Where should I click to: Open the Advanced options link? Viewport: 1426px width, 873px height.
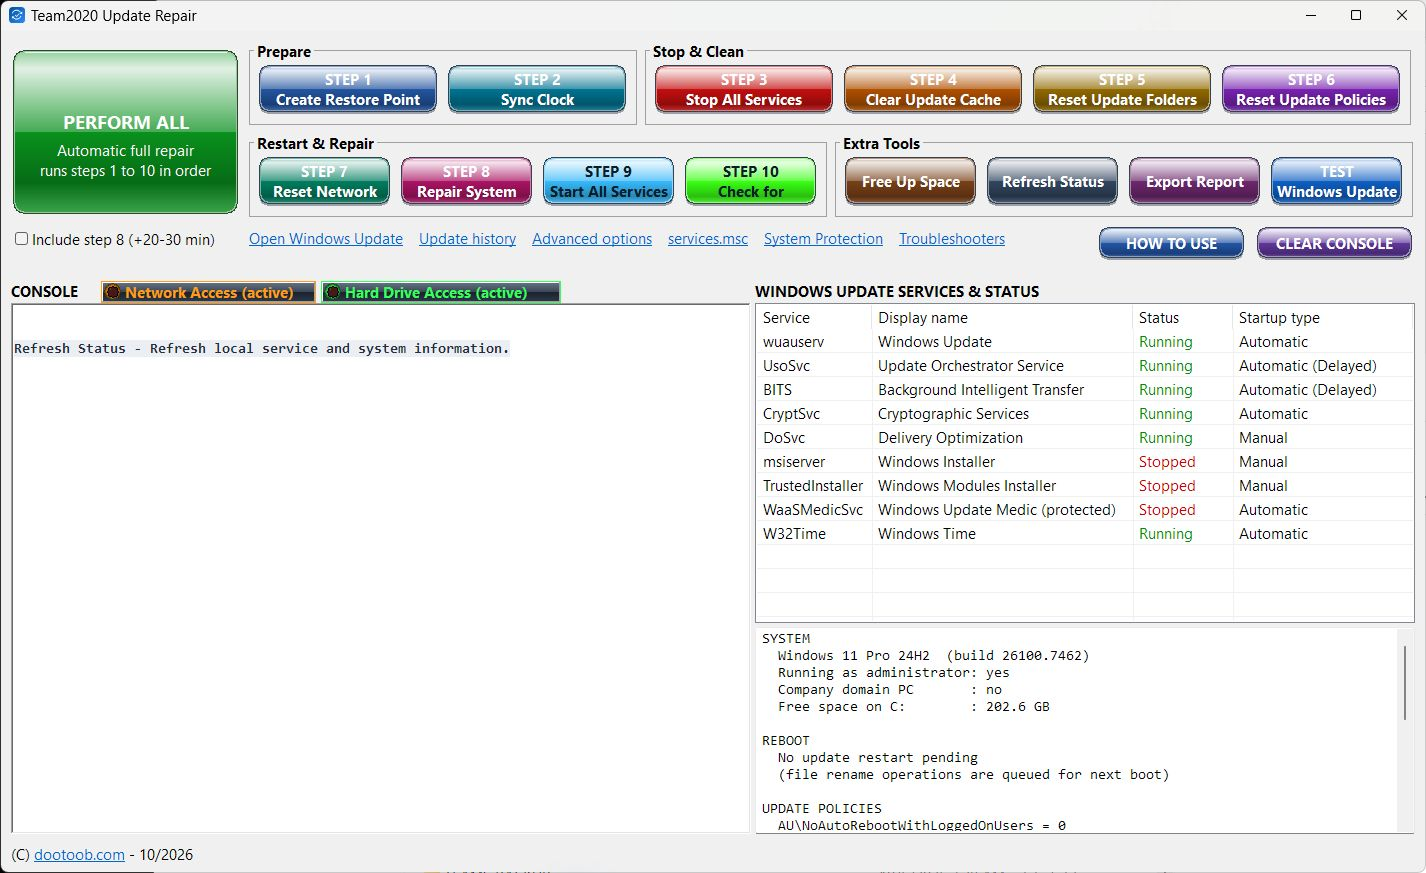pyautogui.click(x=592, y=239)
